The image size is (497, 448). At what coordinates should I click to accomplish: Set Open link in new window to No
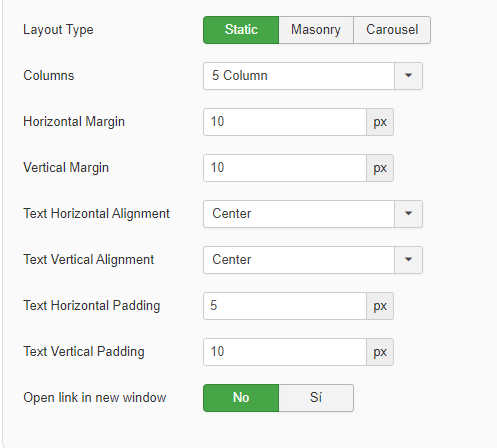pyautogui.click(x=241, y=398)
